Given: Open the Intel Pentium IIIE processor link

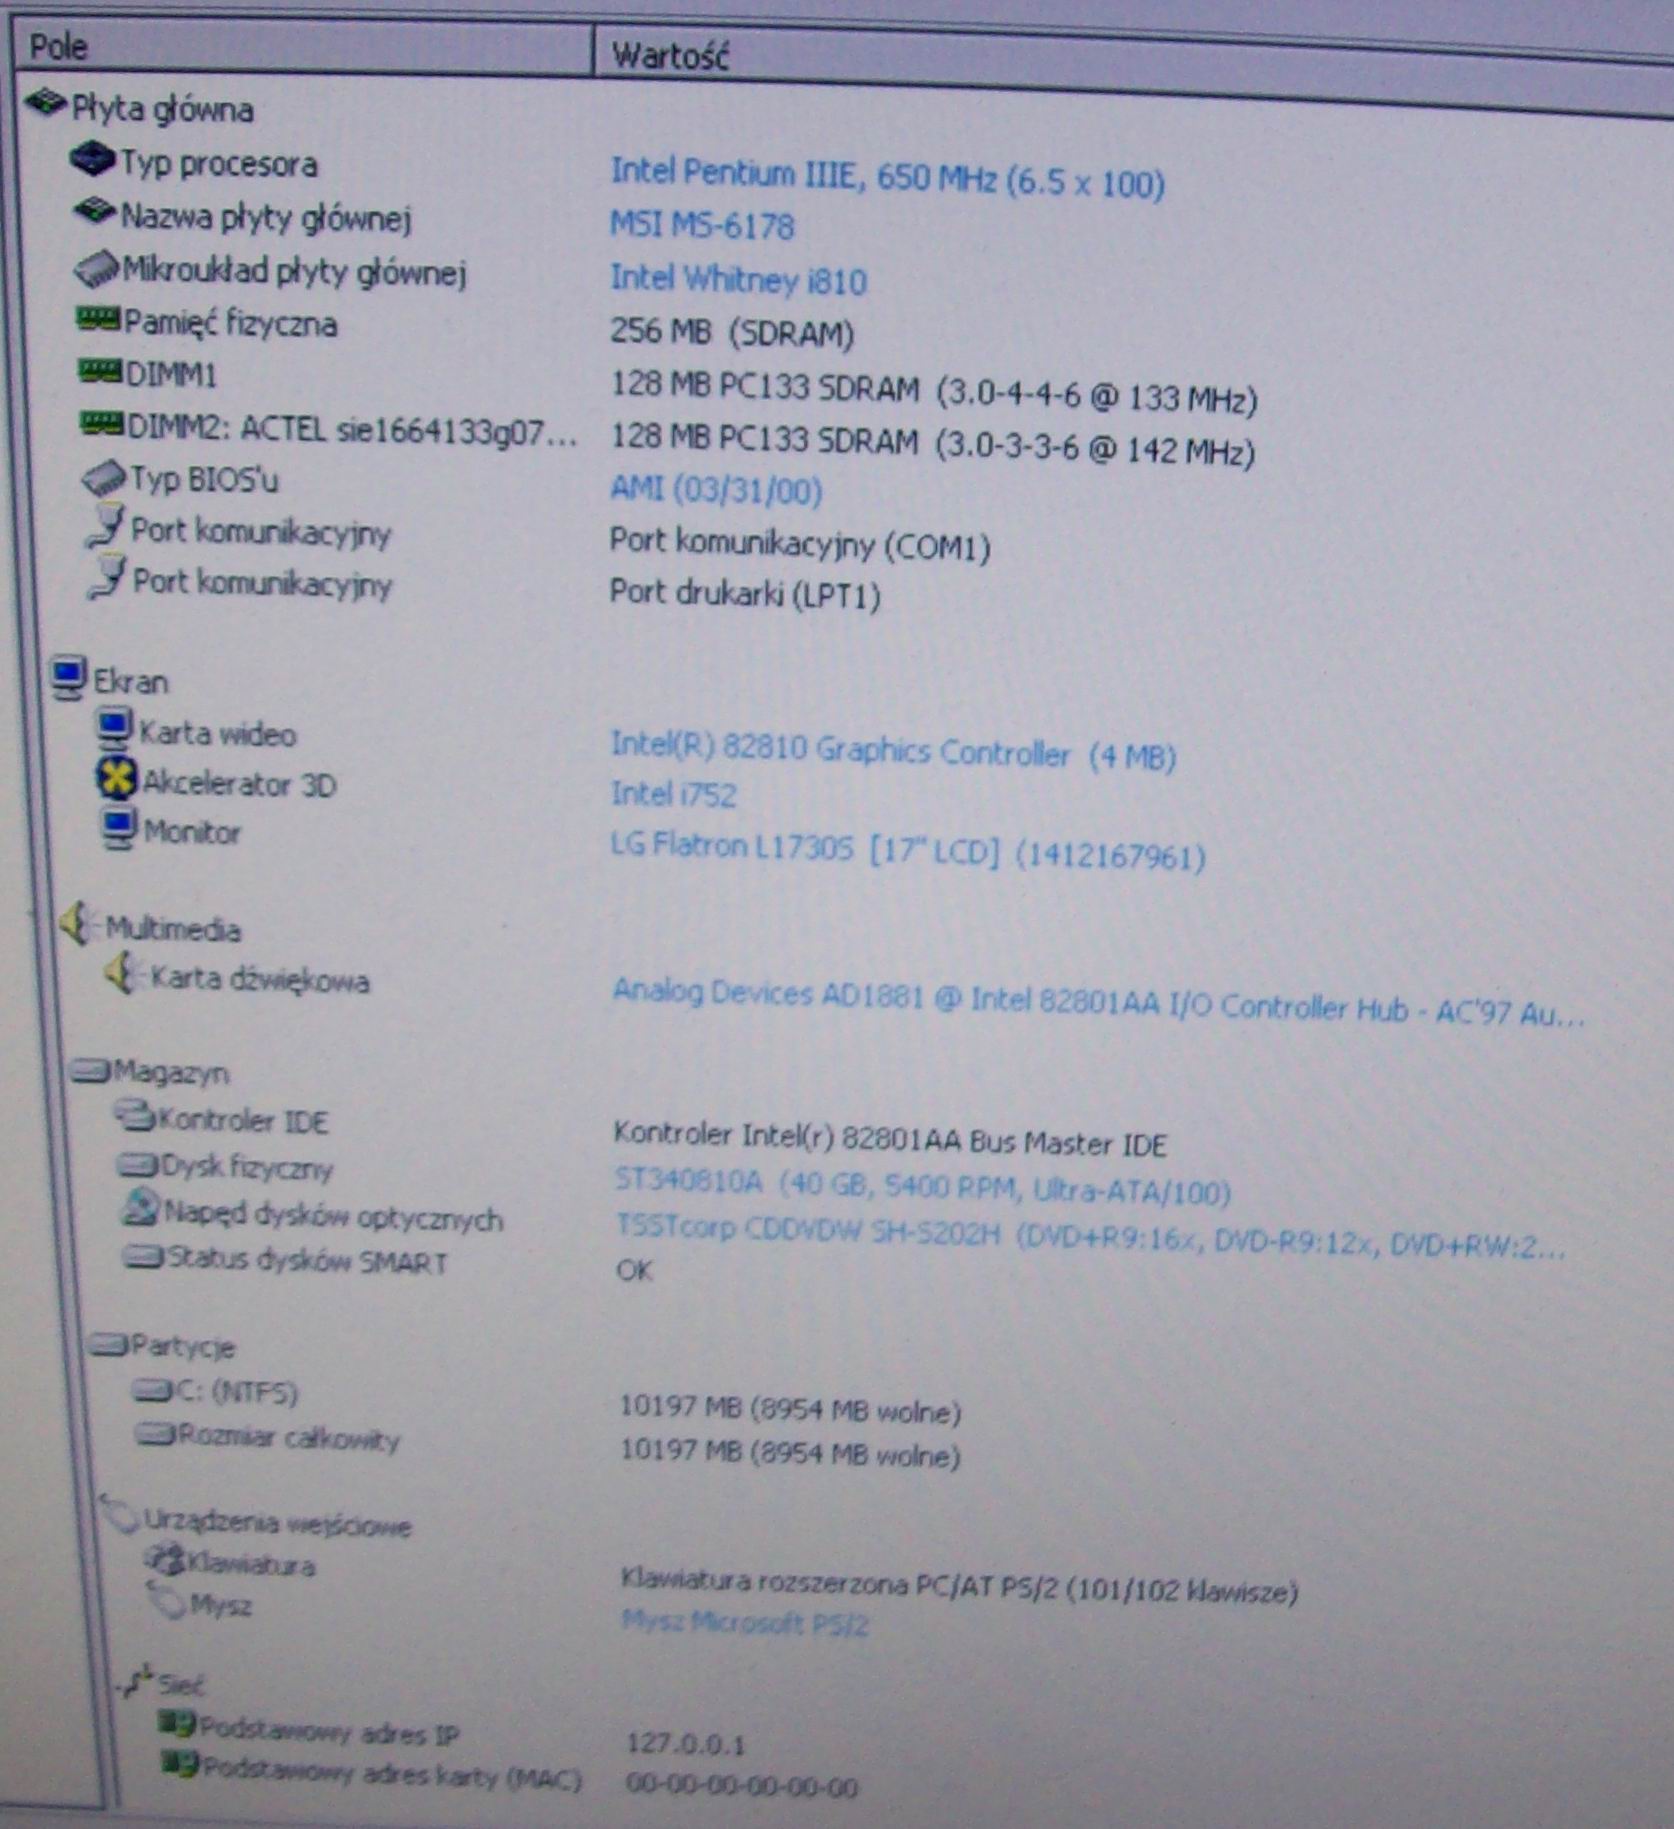Looking at the screenshot, I should click(x=888, y=178).
